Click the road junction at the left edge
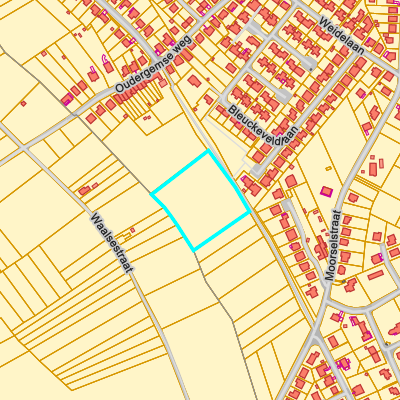 pos(24,147)
